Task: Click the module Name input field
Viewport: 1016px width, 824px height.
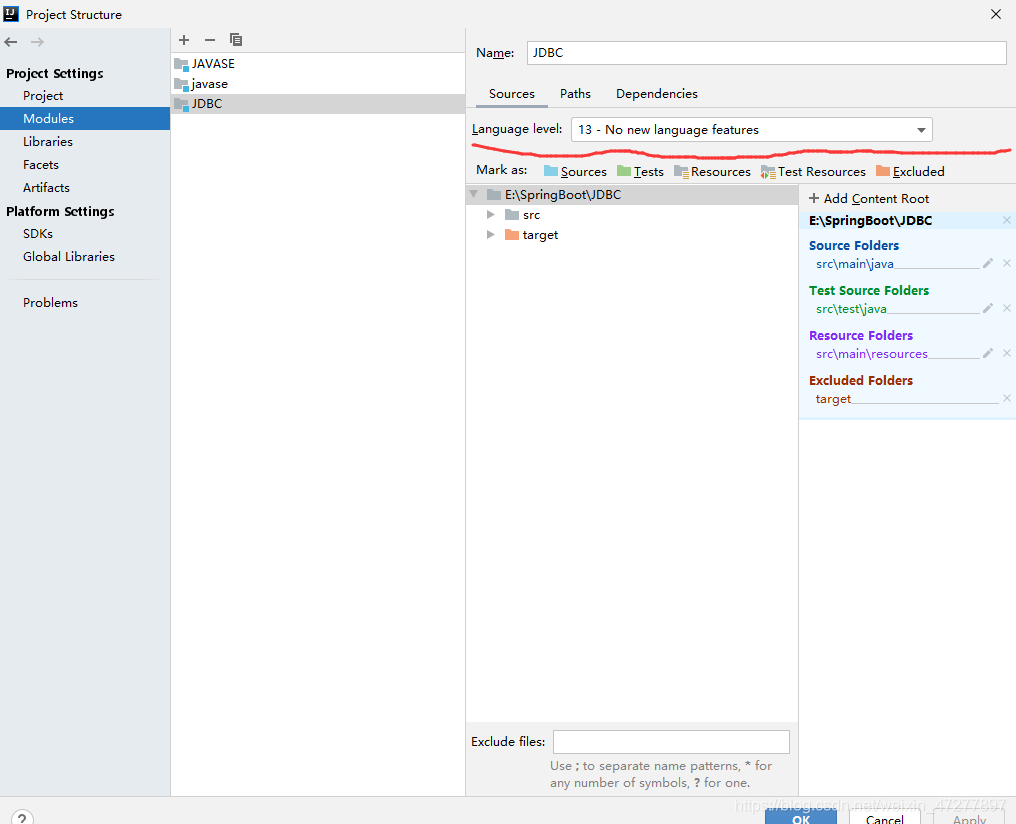Action: coord(767,53)
